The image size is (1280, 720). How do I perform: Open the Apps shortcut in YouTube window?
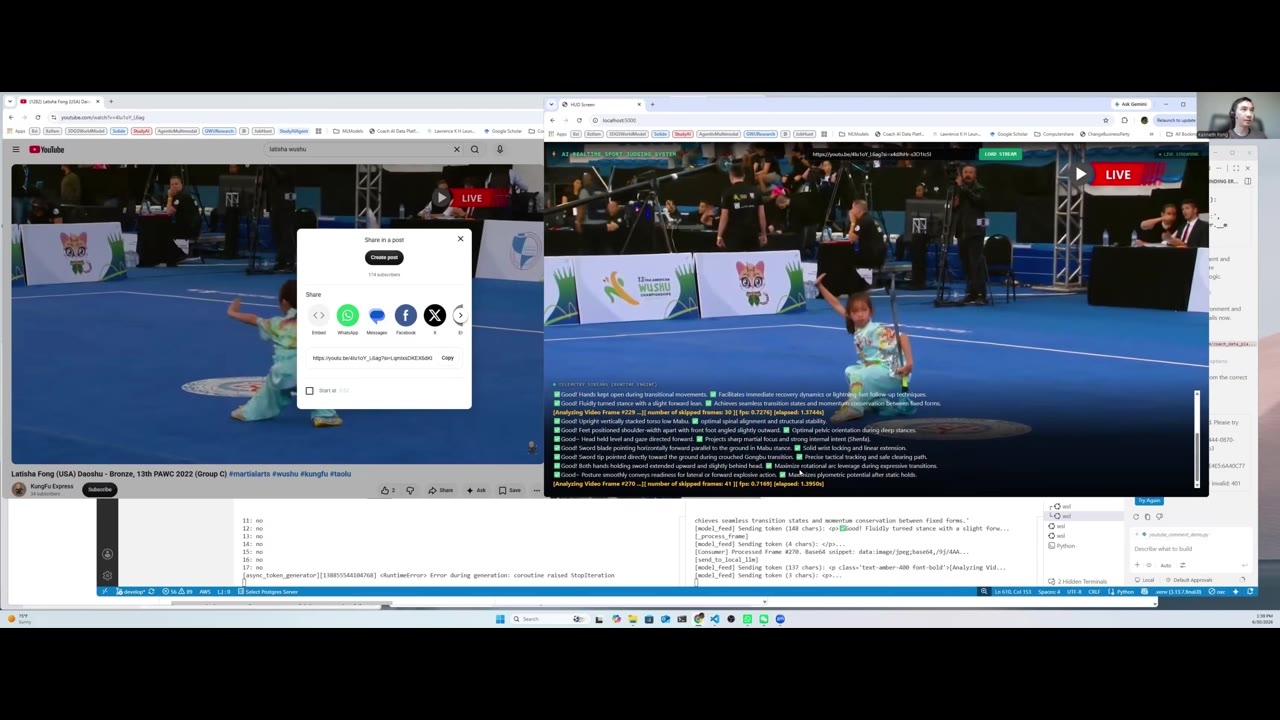point(16,131)
